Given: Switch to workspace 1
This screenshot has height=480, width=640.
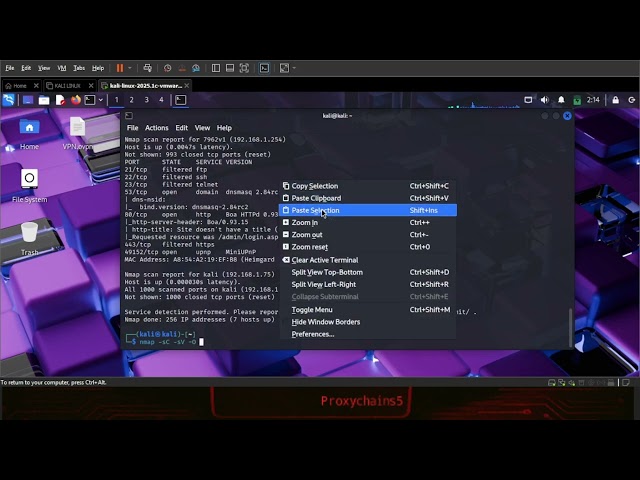Looking at the screenshot, I should [117, 100].
